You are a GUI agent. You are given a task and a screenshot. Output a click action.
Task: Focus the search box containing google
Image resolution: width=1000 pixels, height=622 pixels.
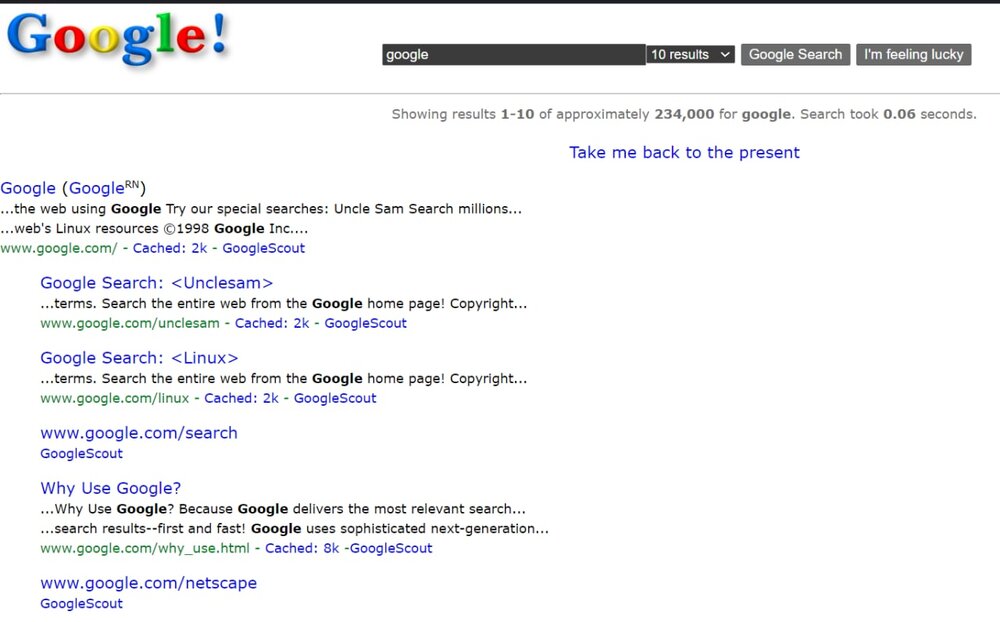513,55
